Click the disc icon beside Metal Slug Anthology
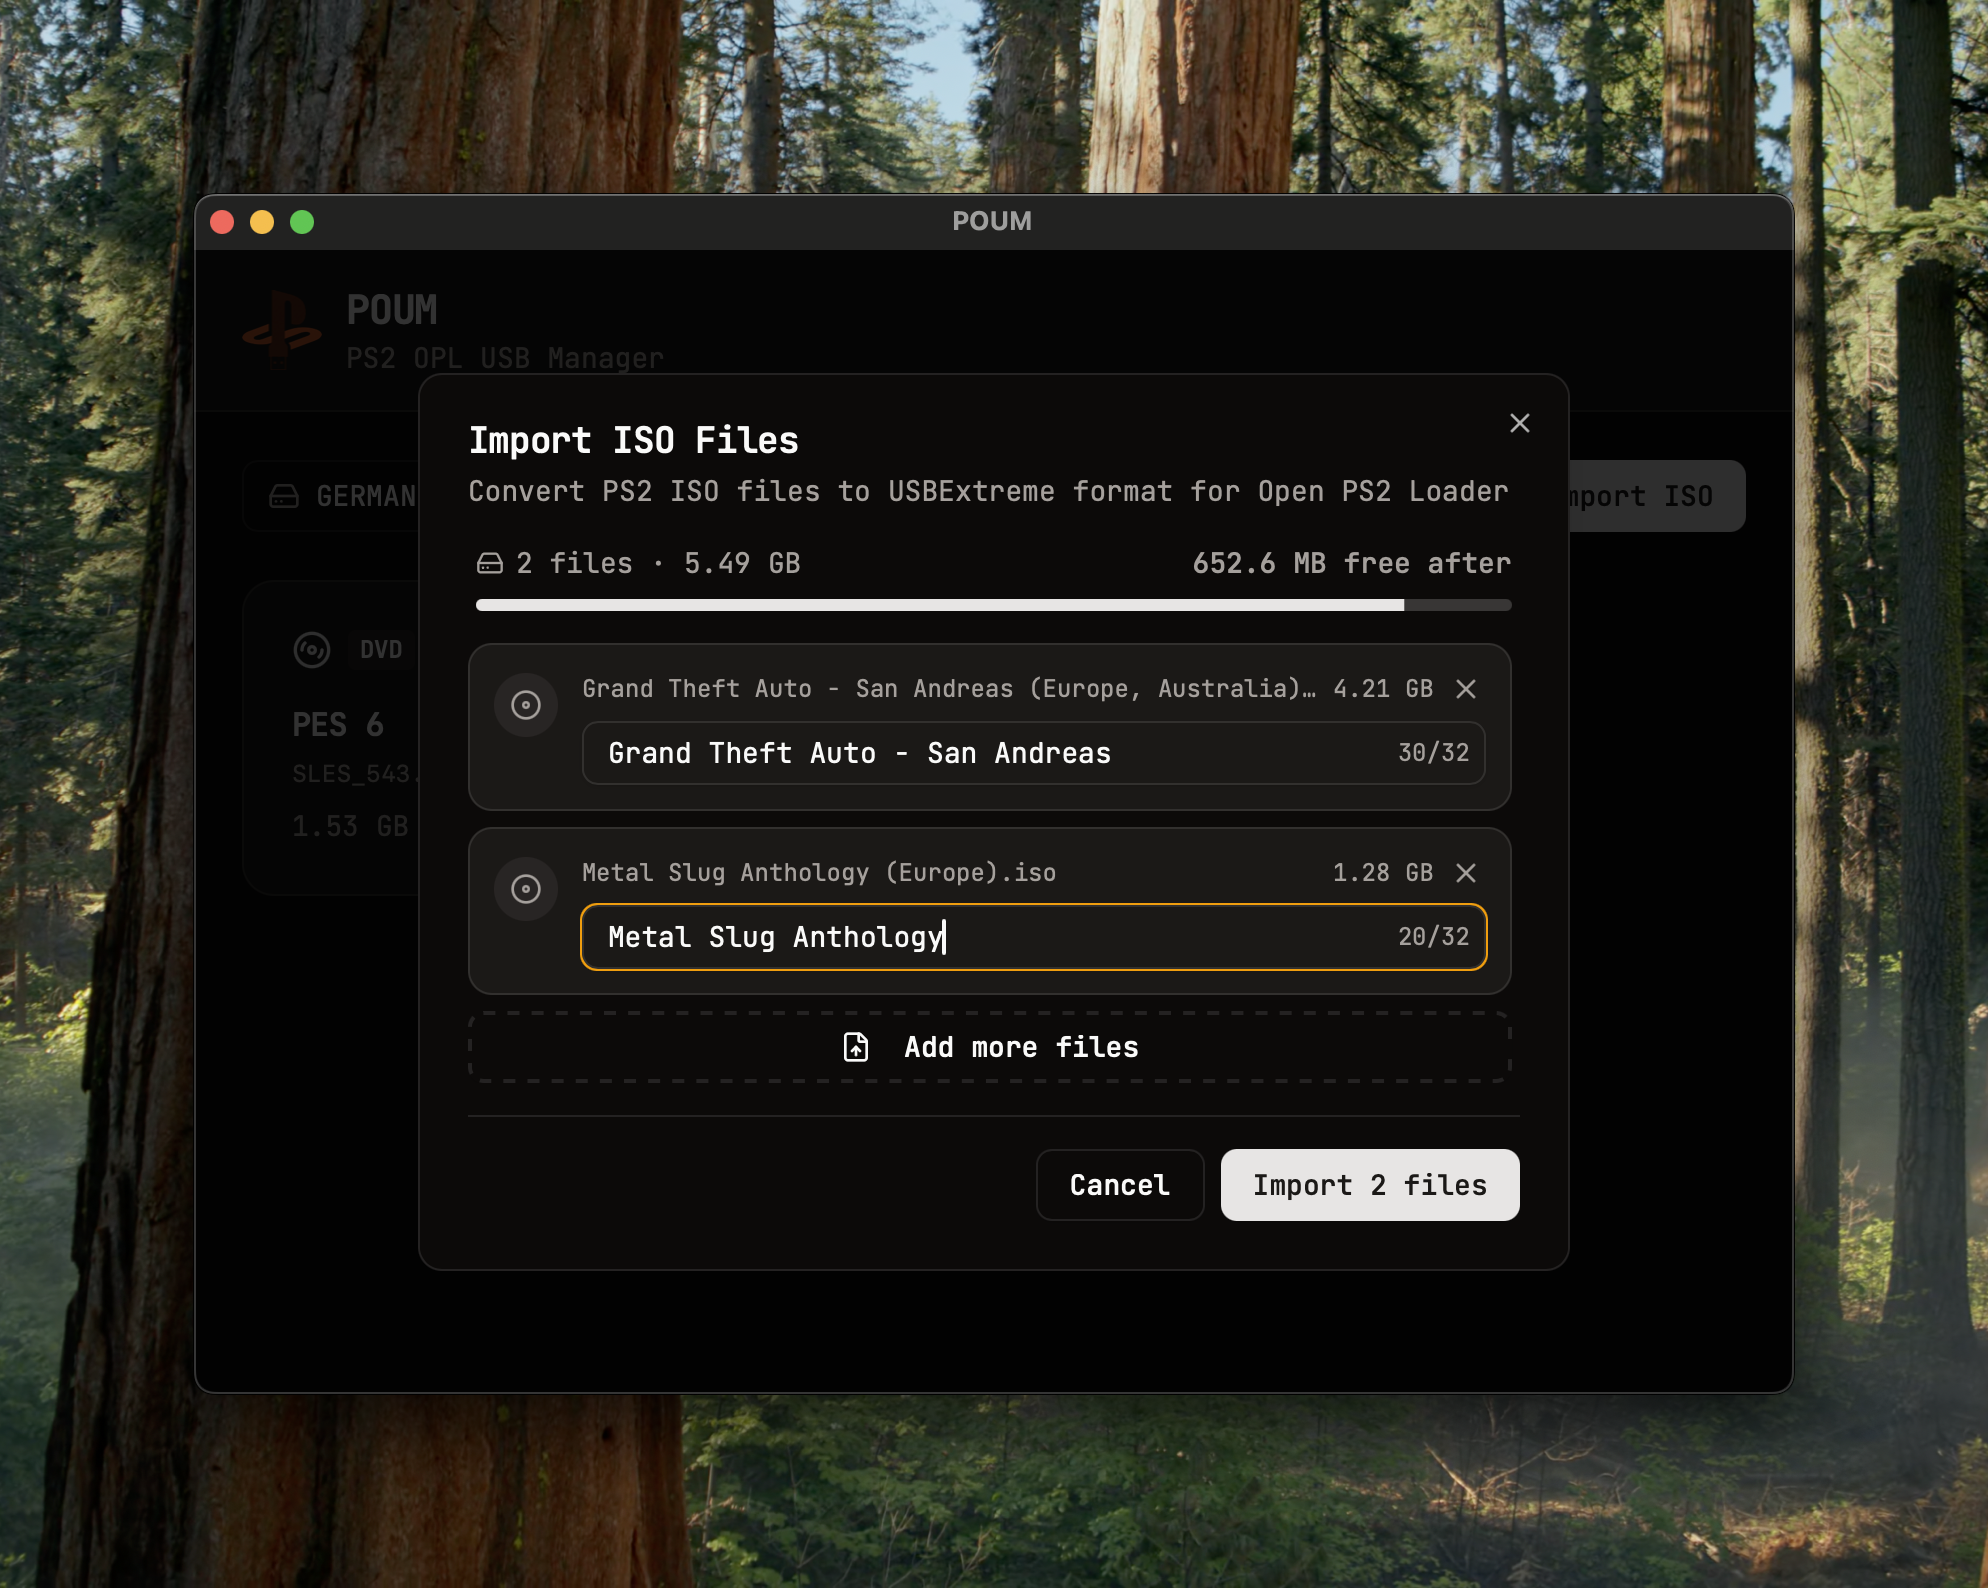Viewport: 1988px width, 1588px height. point(526,889)
